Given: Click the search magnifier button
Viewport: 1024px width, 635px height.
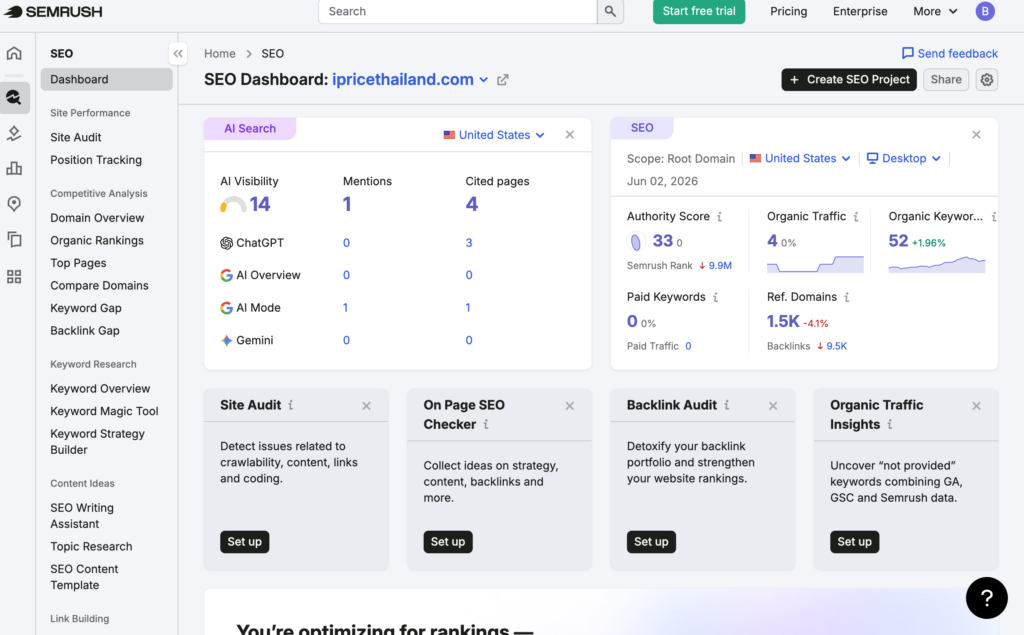Looking at the screenshot, I should coord(610,11).
